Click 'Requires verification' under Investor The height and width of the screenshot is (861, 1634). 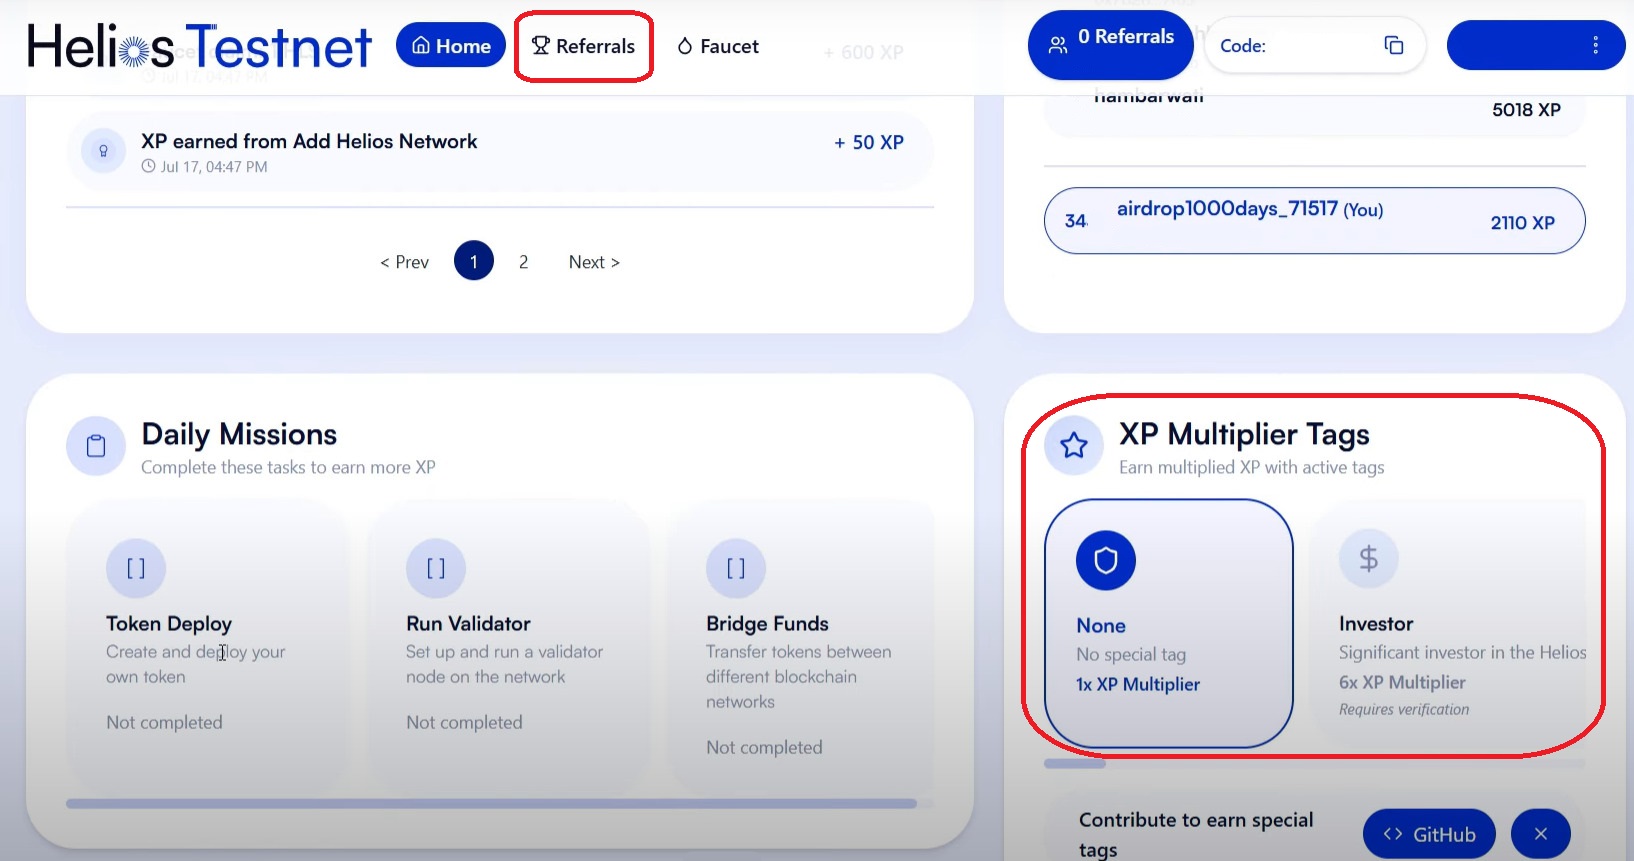point(1404,709)
